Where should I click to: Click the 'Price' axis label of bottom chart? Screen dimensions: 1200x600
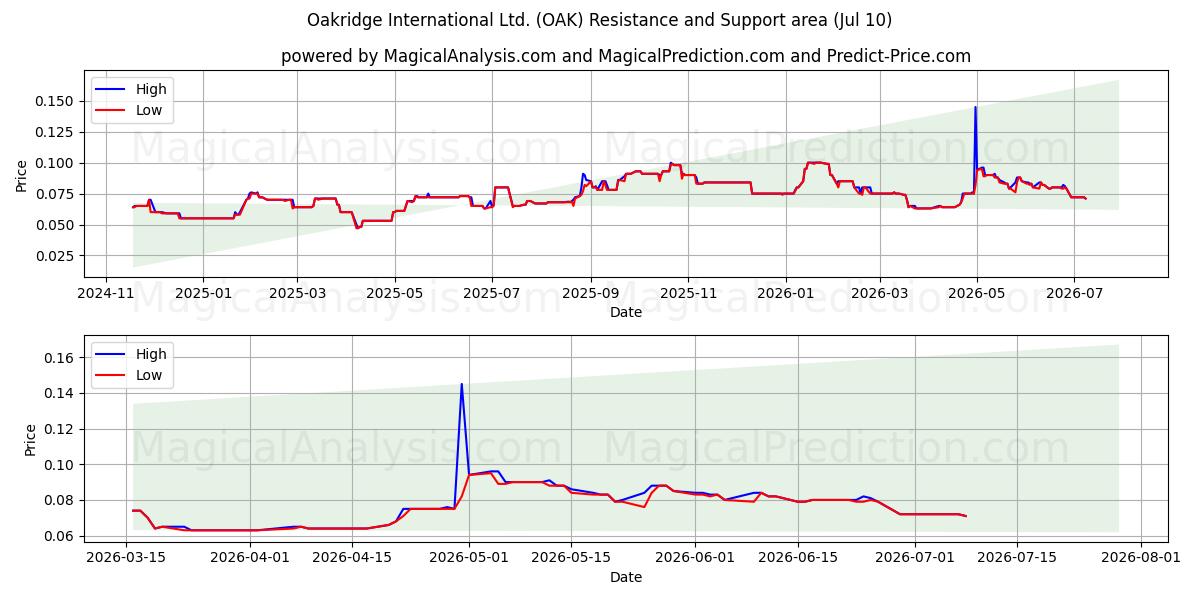[30, 440]
